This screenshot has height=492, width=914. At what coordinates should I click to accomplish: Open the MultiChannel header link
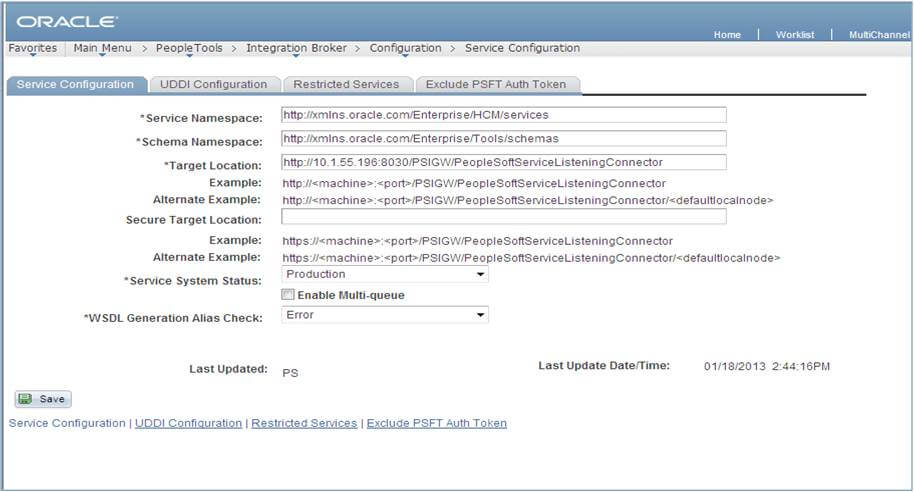click(879, 35)
